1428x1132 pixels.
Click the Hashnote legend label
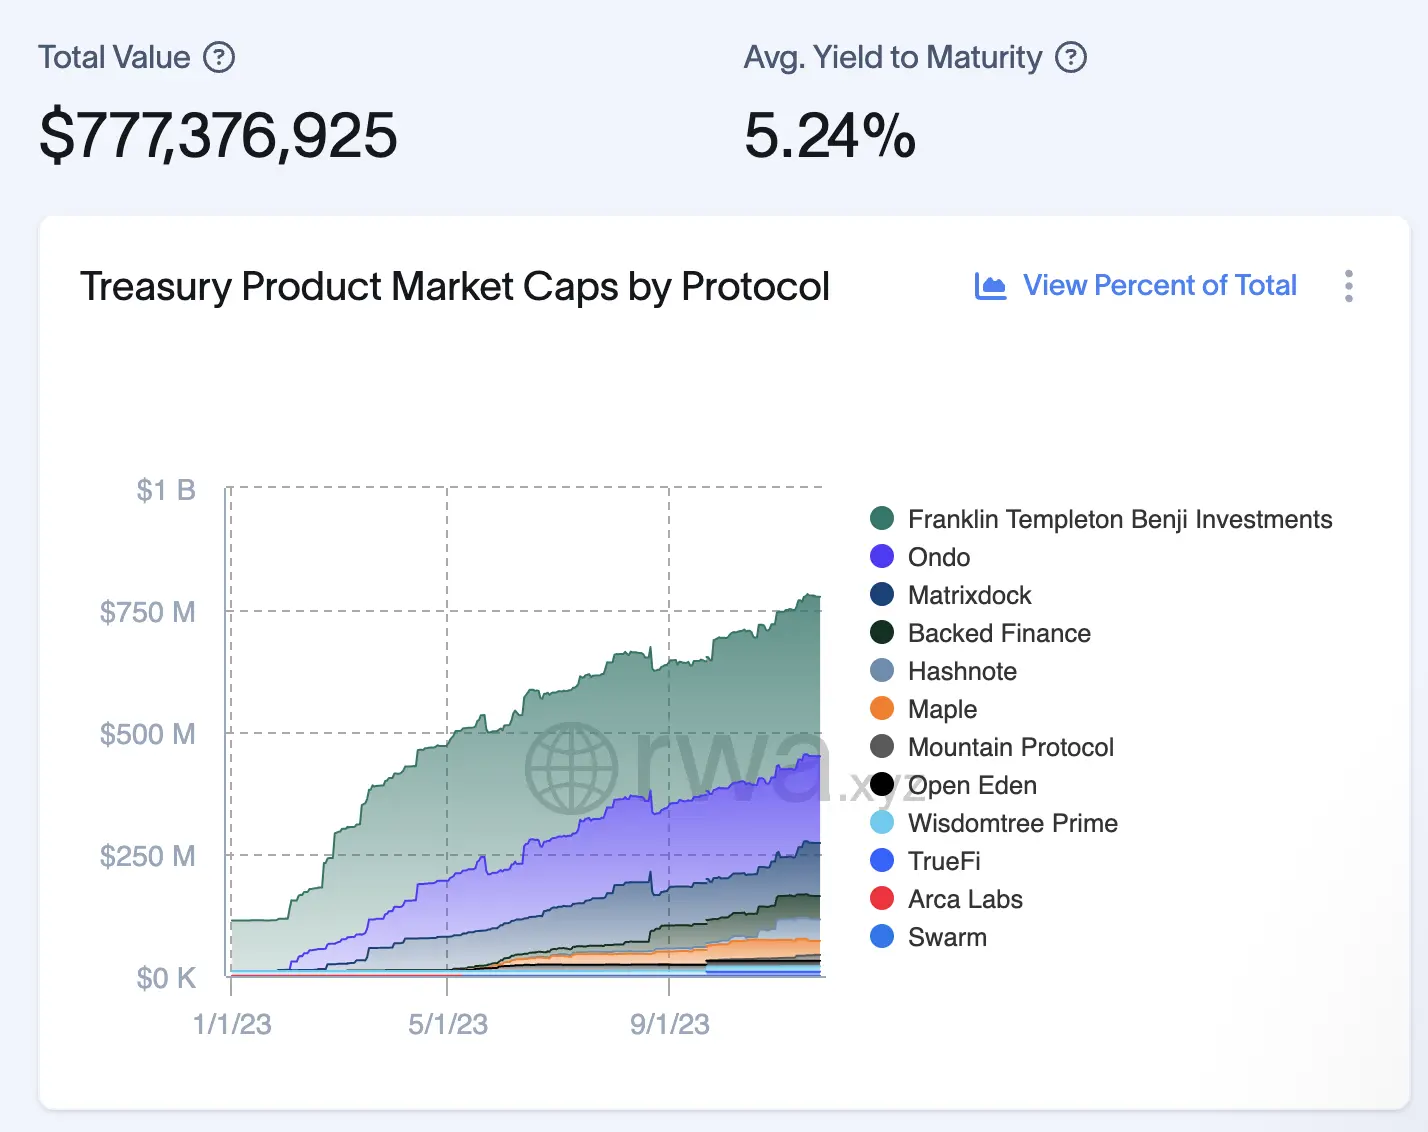[962, 671]
